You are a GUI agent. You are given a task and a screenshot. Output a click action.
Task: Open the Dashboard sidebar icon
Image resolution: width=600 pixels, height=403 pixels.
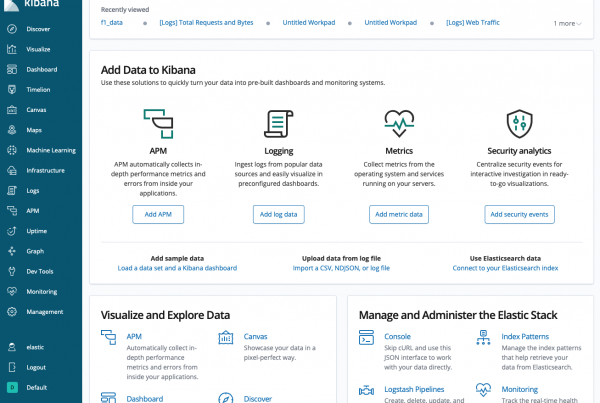12,69
